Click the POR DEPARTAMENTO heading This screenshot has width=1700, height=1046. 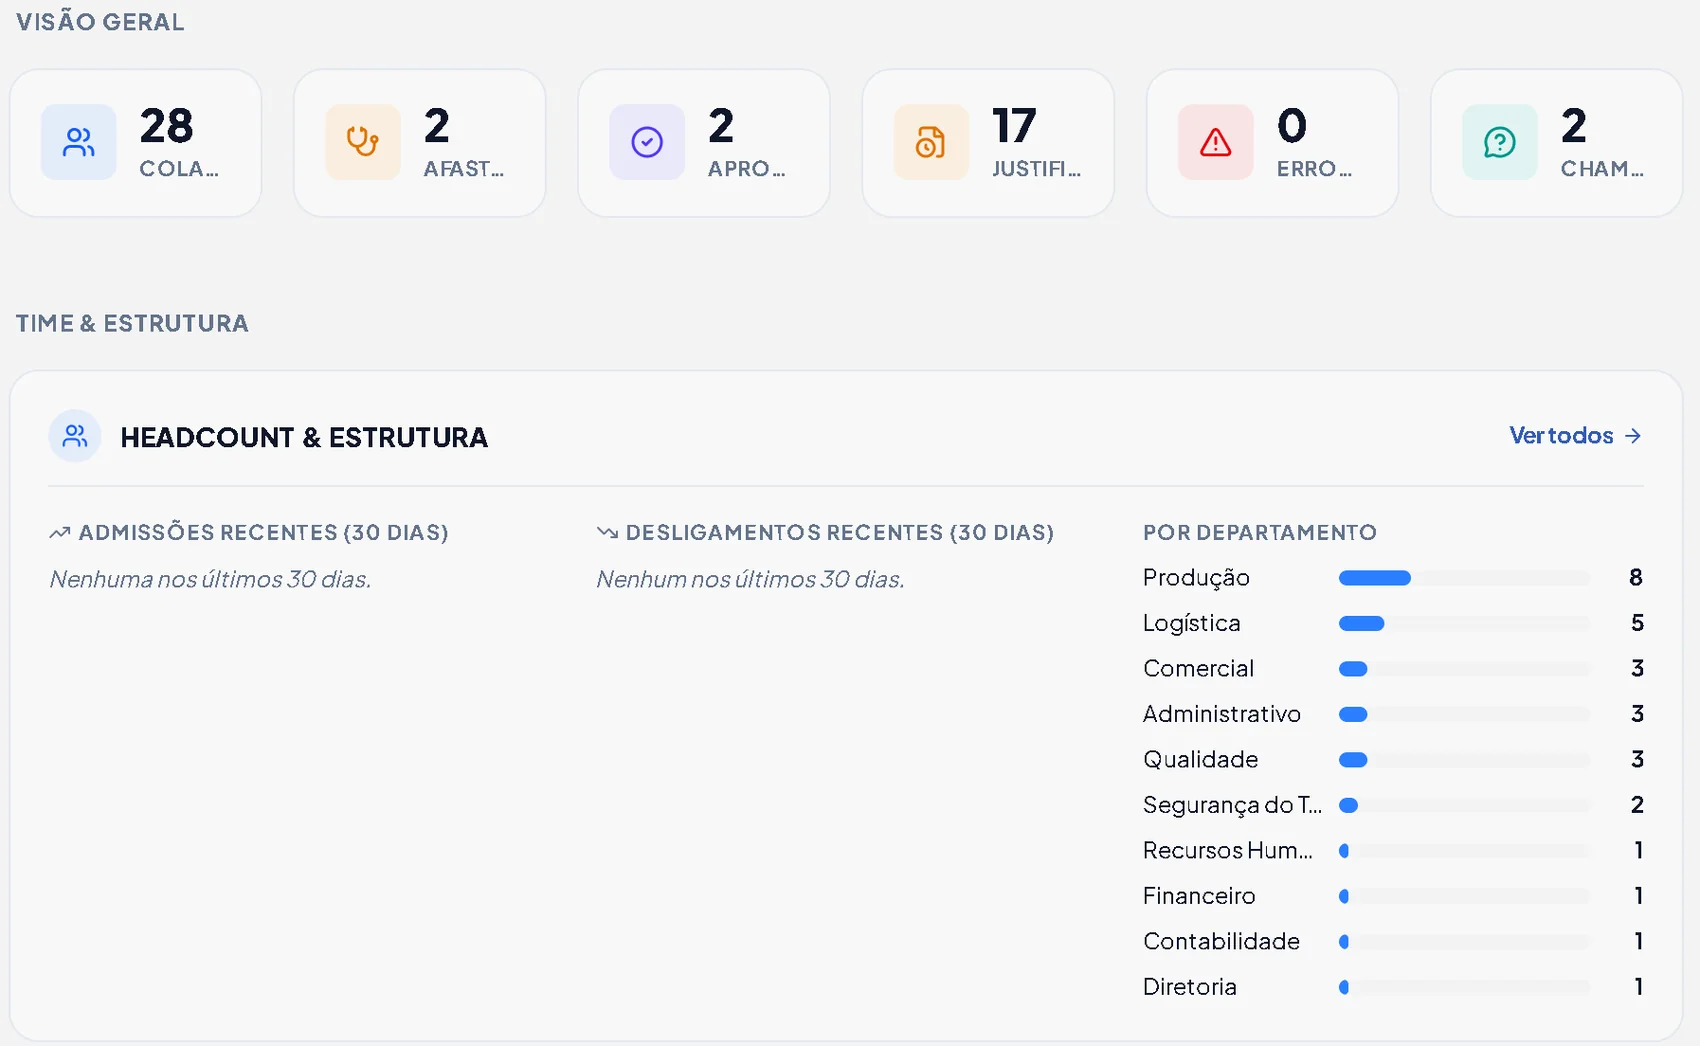click(x=1260, y=533)
